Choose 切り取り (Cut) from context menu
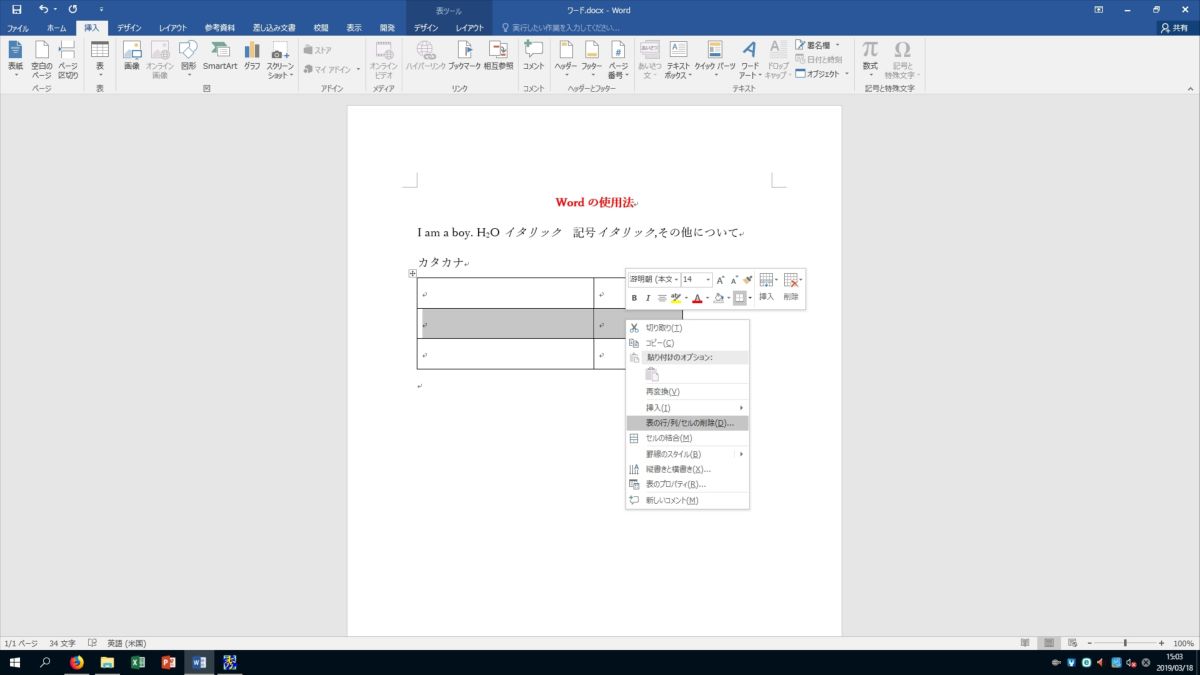Screen dimensions: 1200x675 [687, 327]
